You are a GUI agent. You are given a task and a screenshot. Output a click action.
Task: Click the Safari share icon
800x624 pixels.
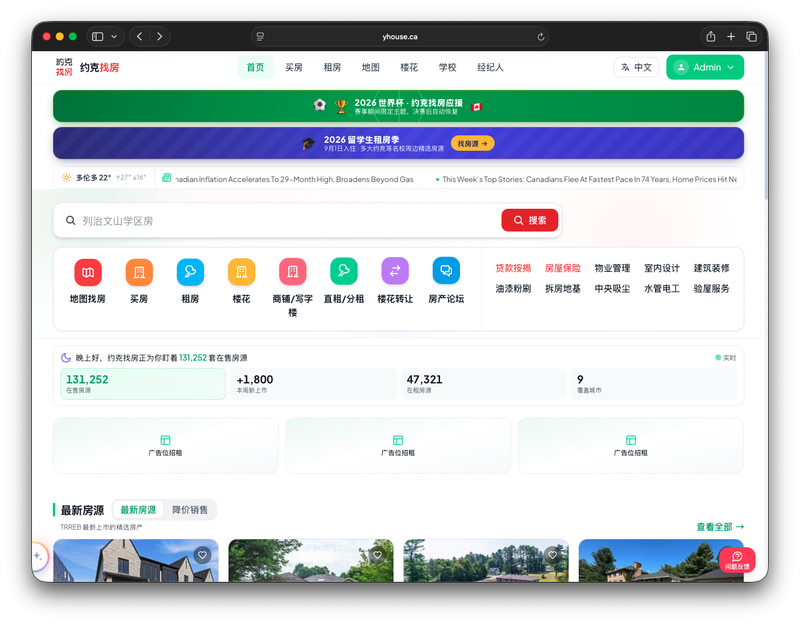tap(711, 36)
